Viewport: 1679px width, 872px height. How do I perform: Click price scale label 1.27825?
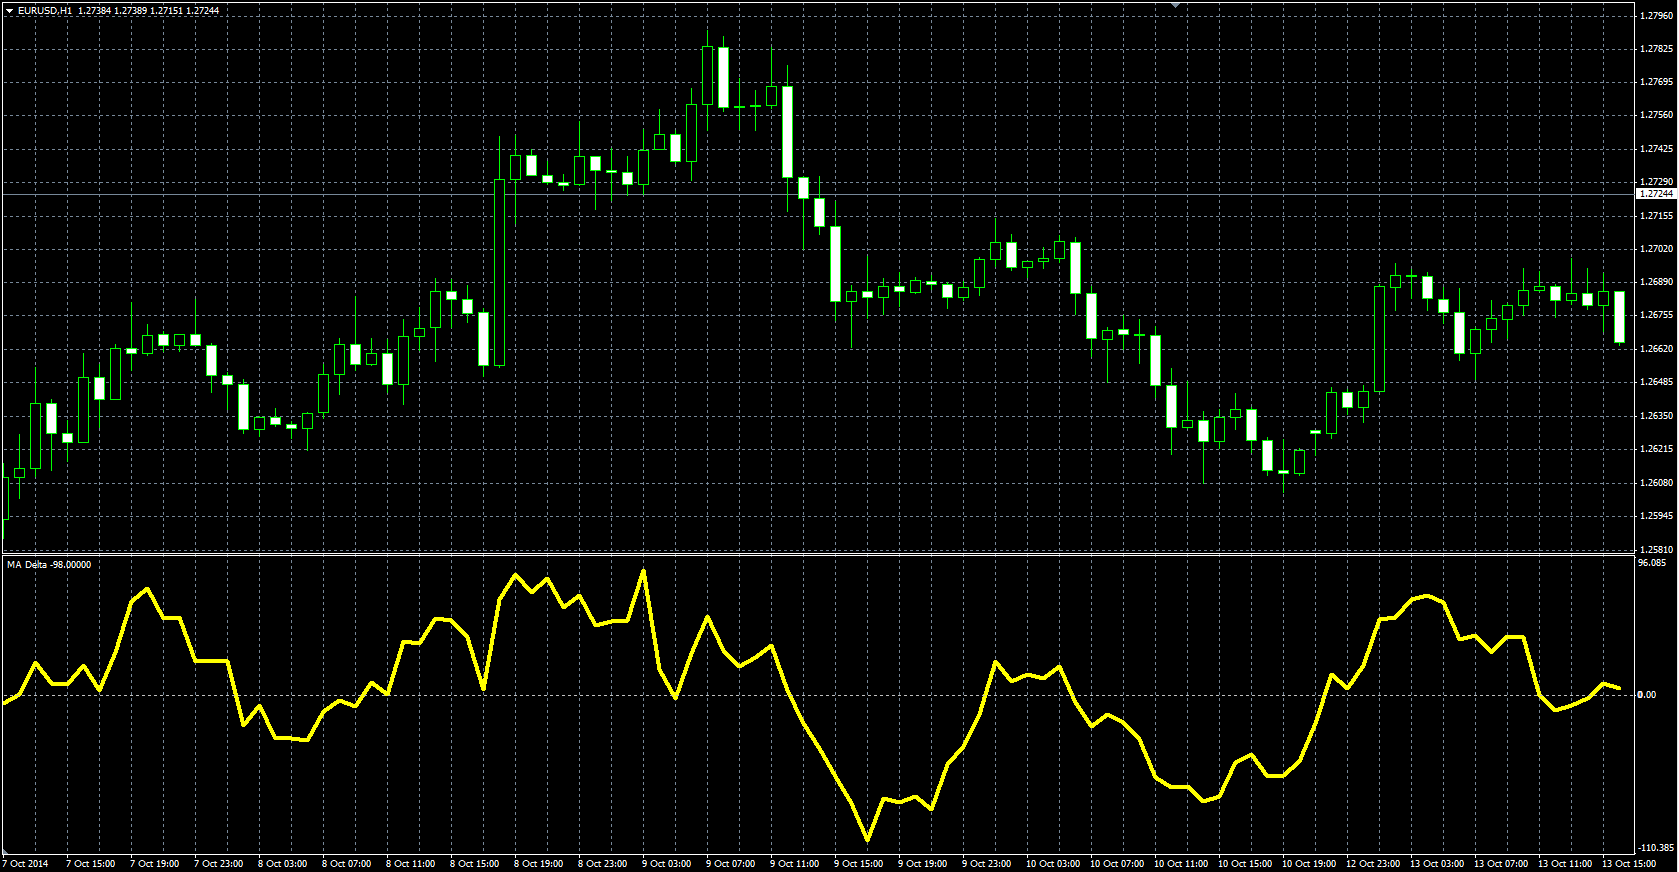click(1657, 49)
